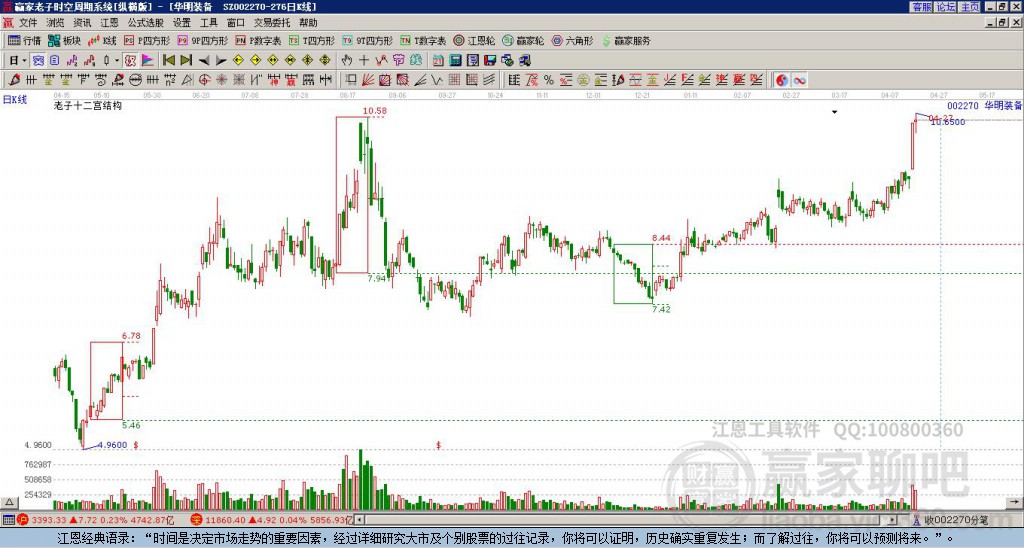Expand volume panel with up-triangle button
Image resolution: width=1024 pixels, height=548 pixels.
click(x=8, y=502)
